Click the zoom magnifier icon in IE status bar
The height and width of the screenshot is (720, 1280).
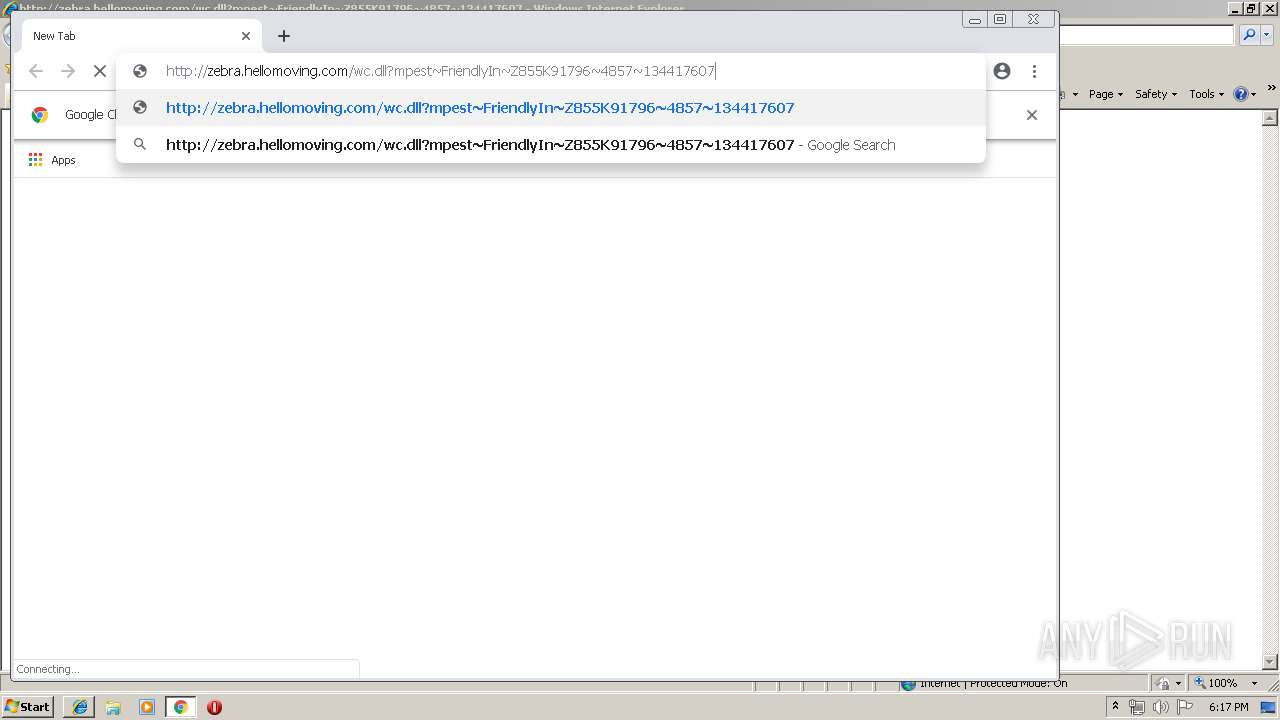[x=1200, y=683]
